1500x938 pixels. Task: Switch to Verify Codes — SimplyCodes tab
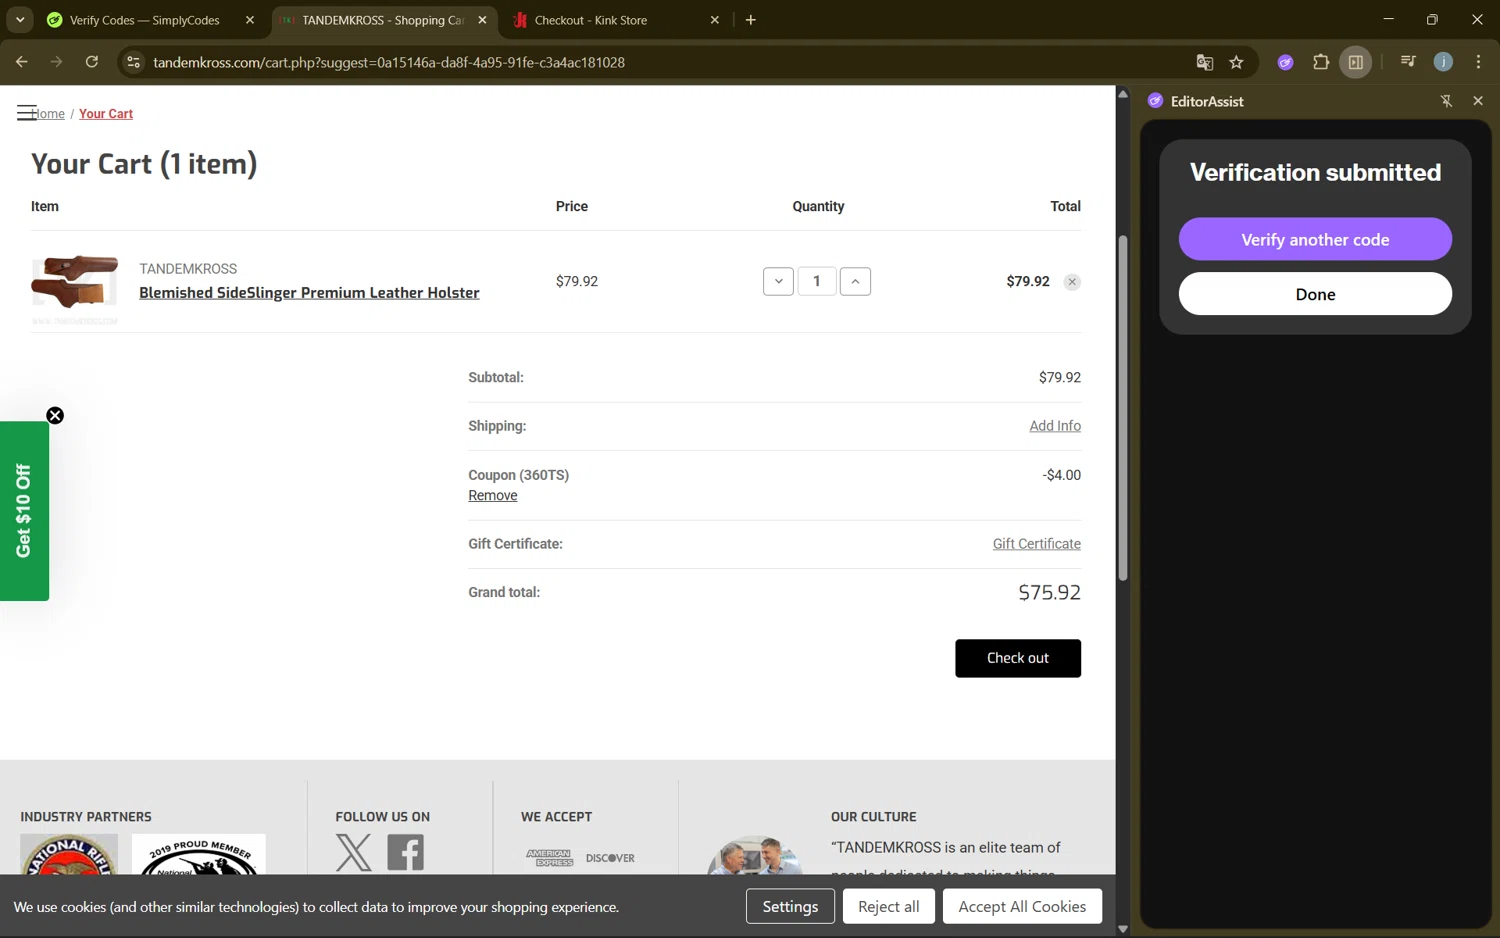pos(143,20)
